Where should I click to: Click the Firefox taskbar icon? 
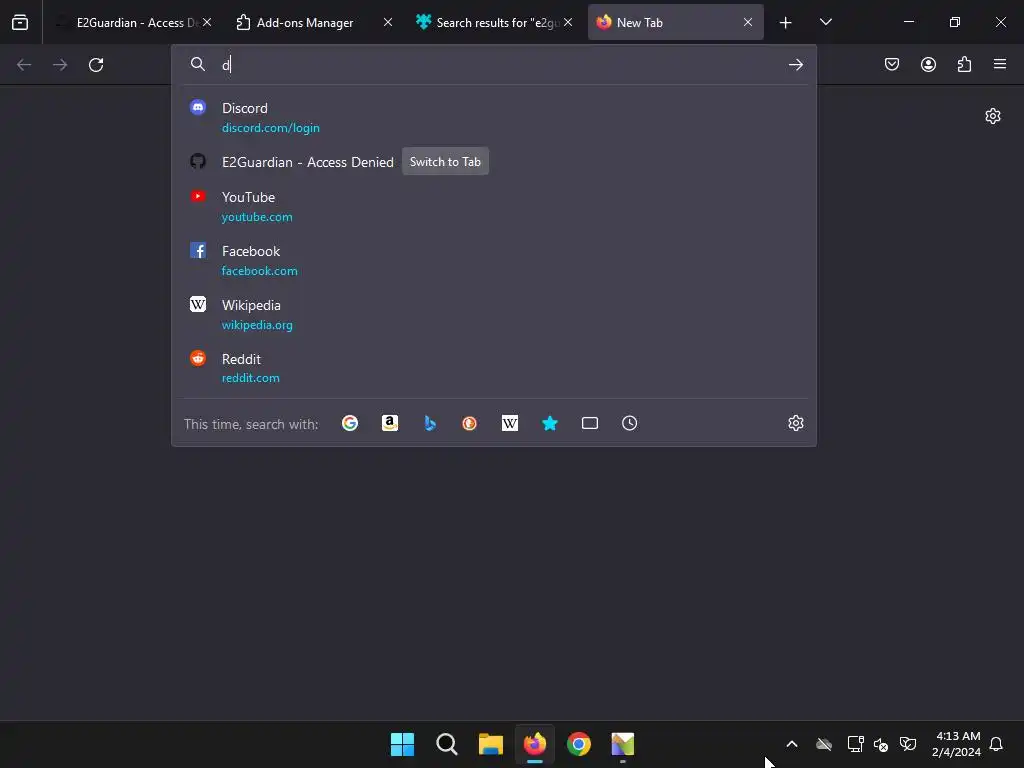click(x=535, y=744)
